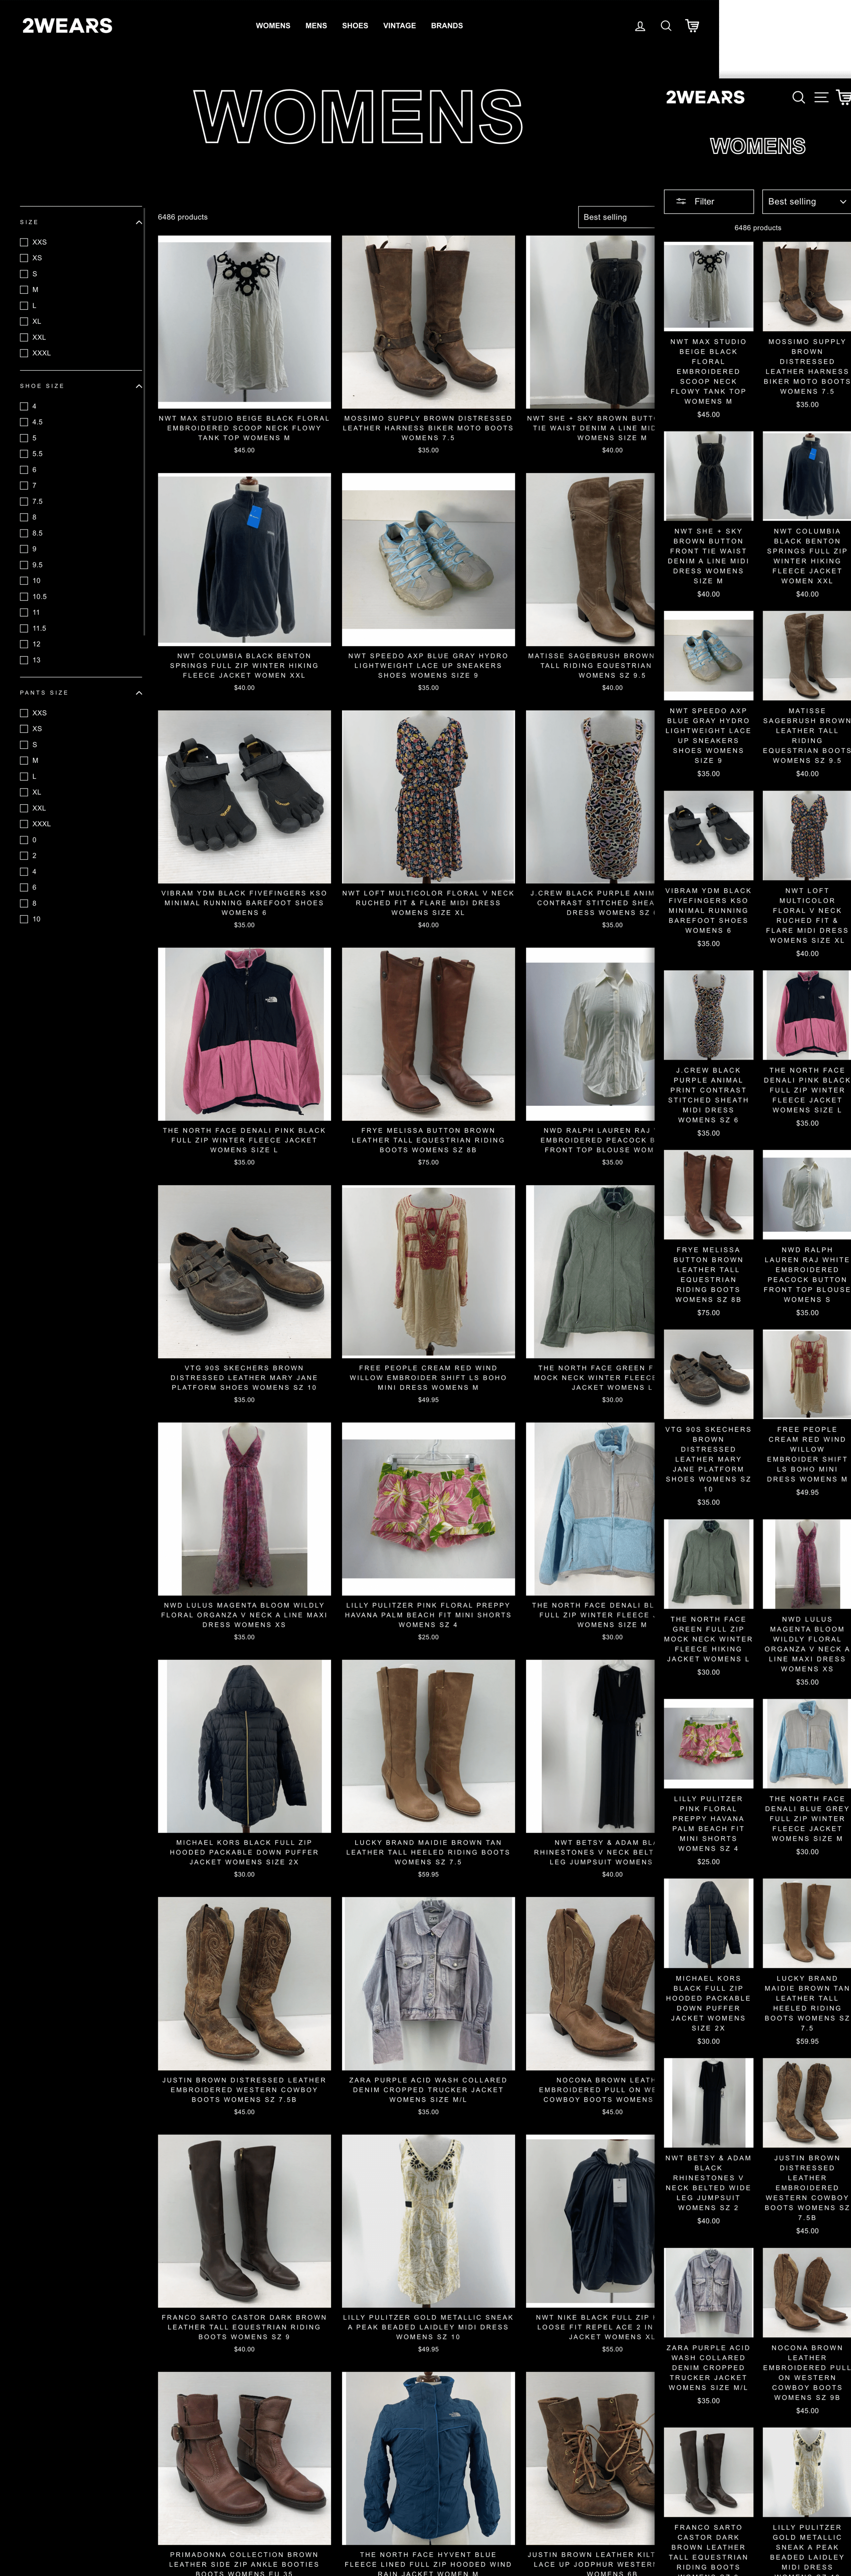Viewport: 851px width, 2576px height.
Task: Click Primadonna brown ankle booties thumbnail, desktop
Action: click(244, 2458)
